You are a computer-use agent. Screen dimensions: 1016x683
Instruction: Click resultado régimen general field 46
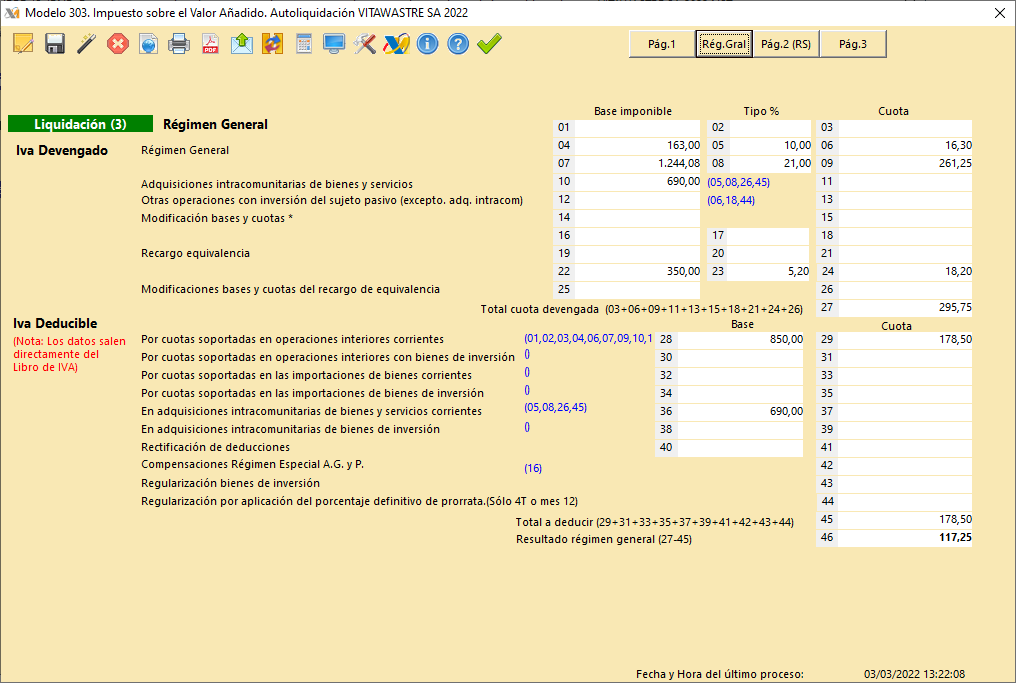[905, 538]
